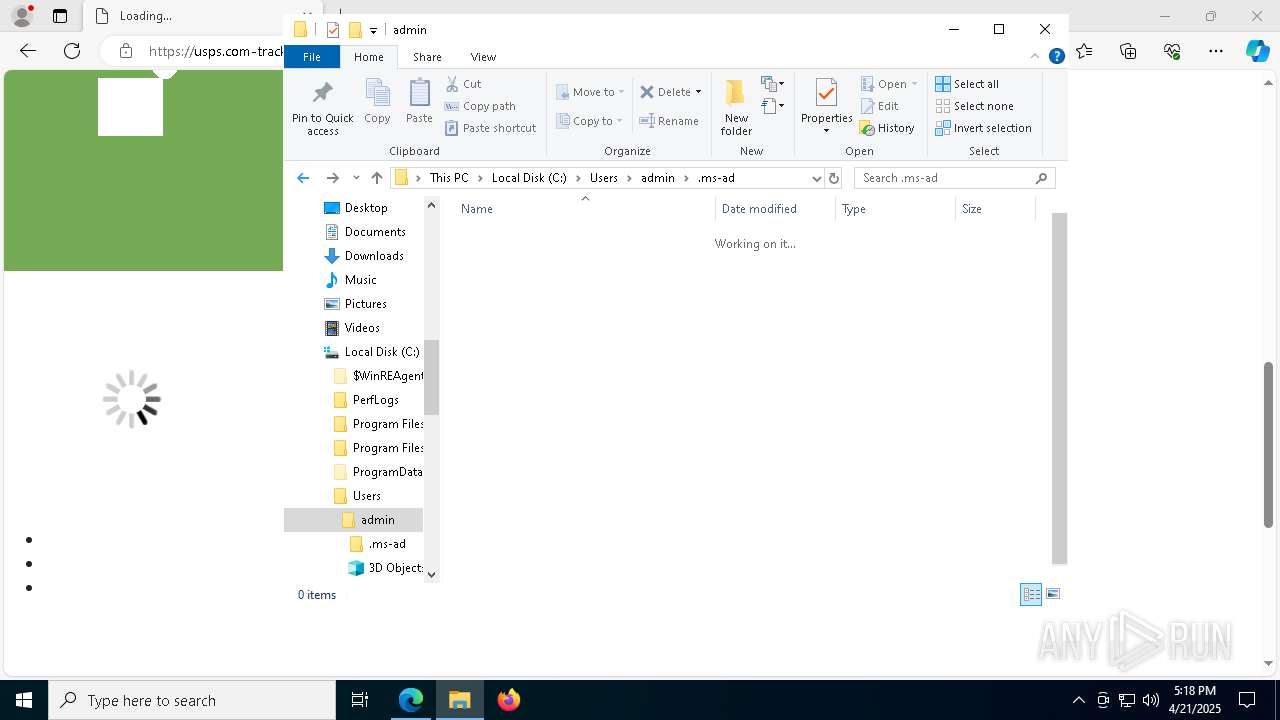Switch to large icons view layout
The width and height of the screenshot is (1280, 720).
click(1053, 594)
